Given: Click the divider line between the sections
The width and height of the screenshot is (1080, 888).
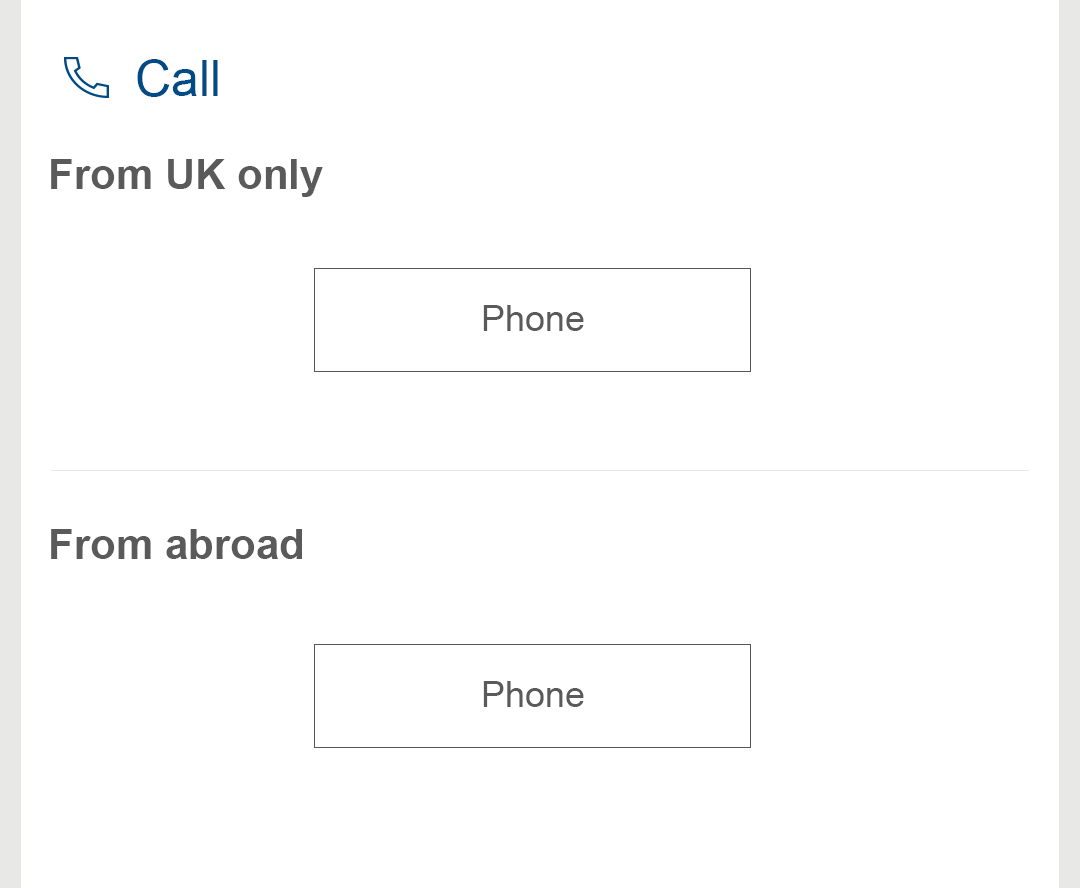Looking at the screenshot, I should (540, 470).
